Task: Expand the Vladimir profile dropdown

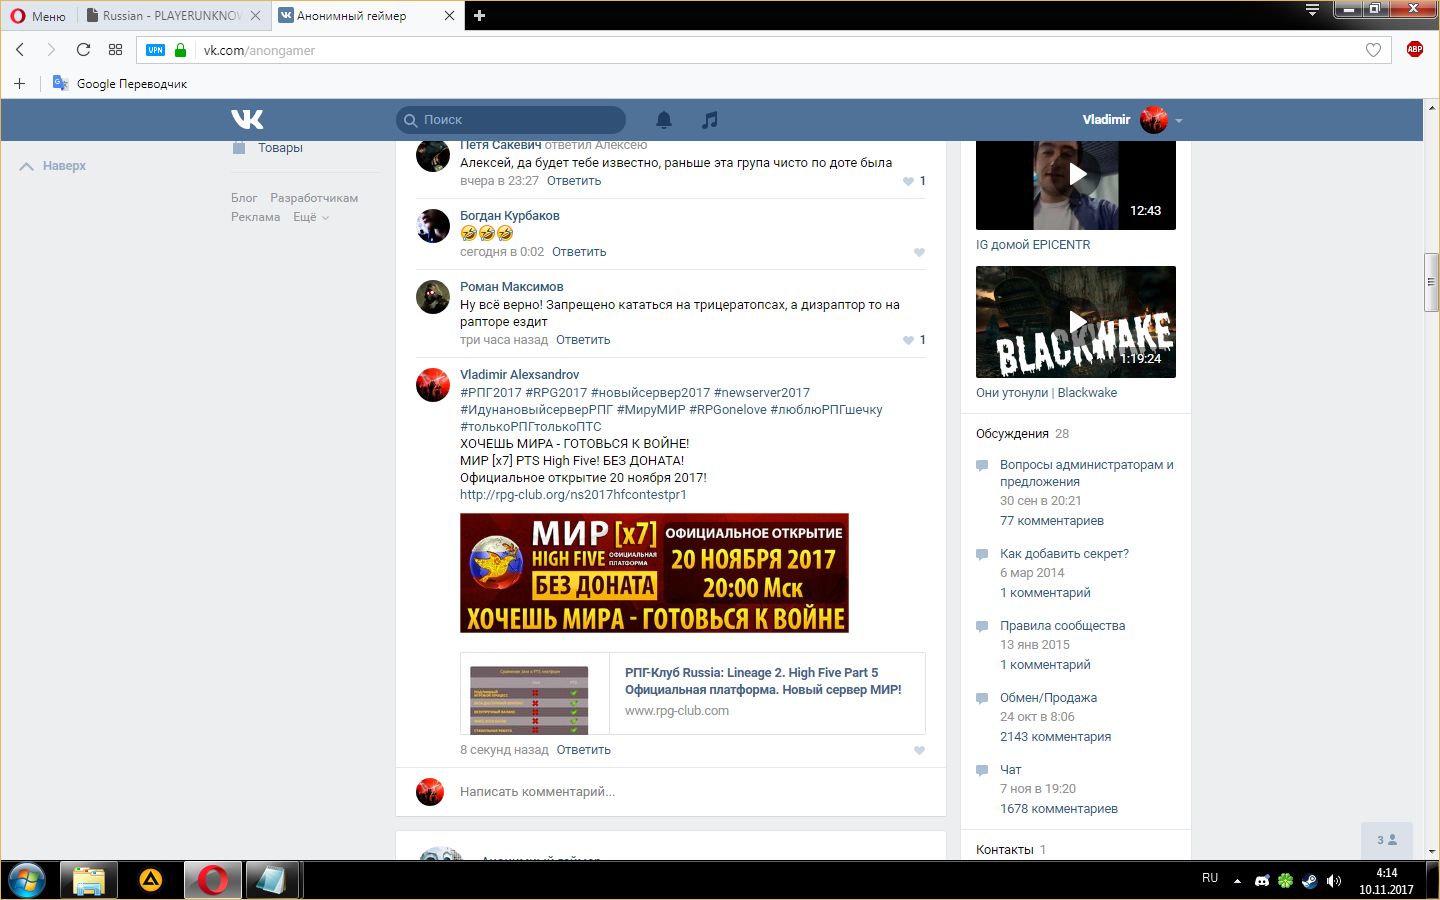Action: 1179,120
